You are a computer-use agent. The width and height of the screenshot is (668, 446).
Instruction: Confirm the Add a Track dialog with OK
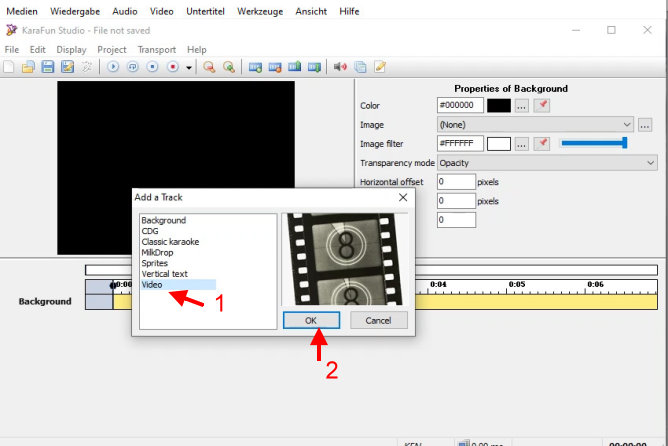pos(311,320)
